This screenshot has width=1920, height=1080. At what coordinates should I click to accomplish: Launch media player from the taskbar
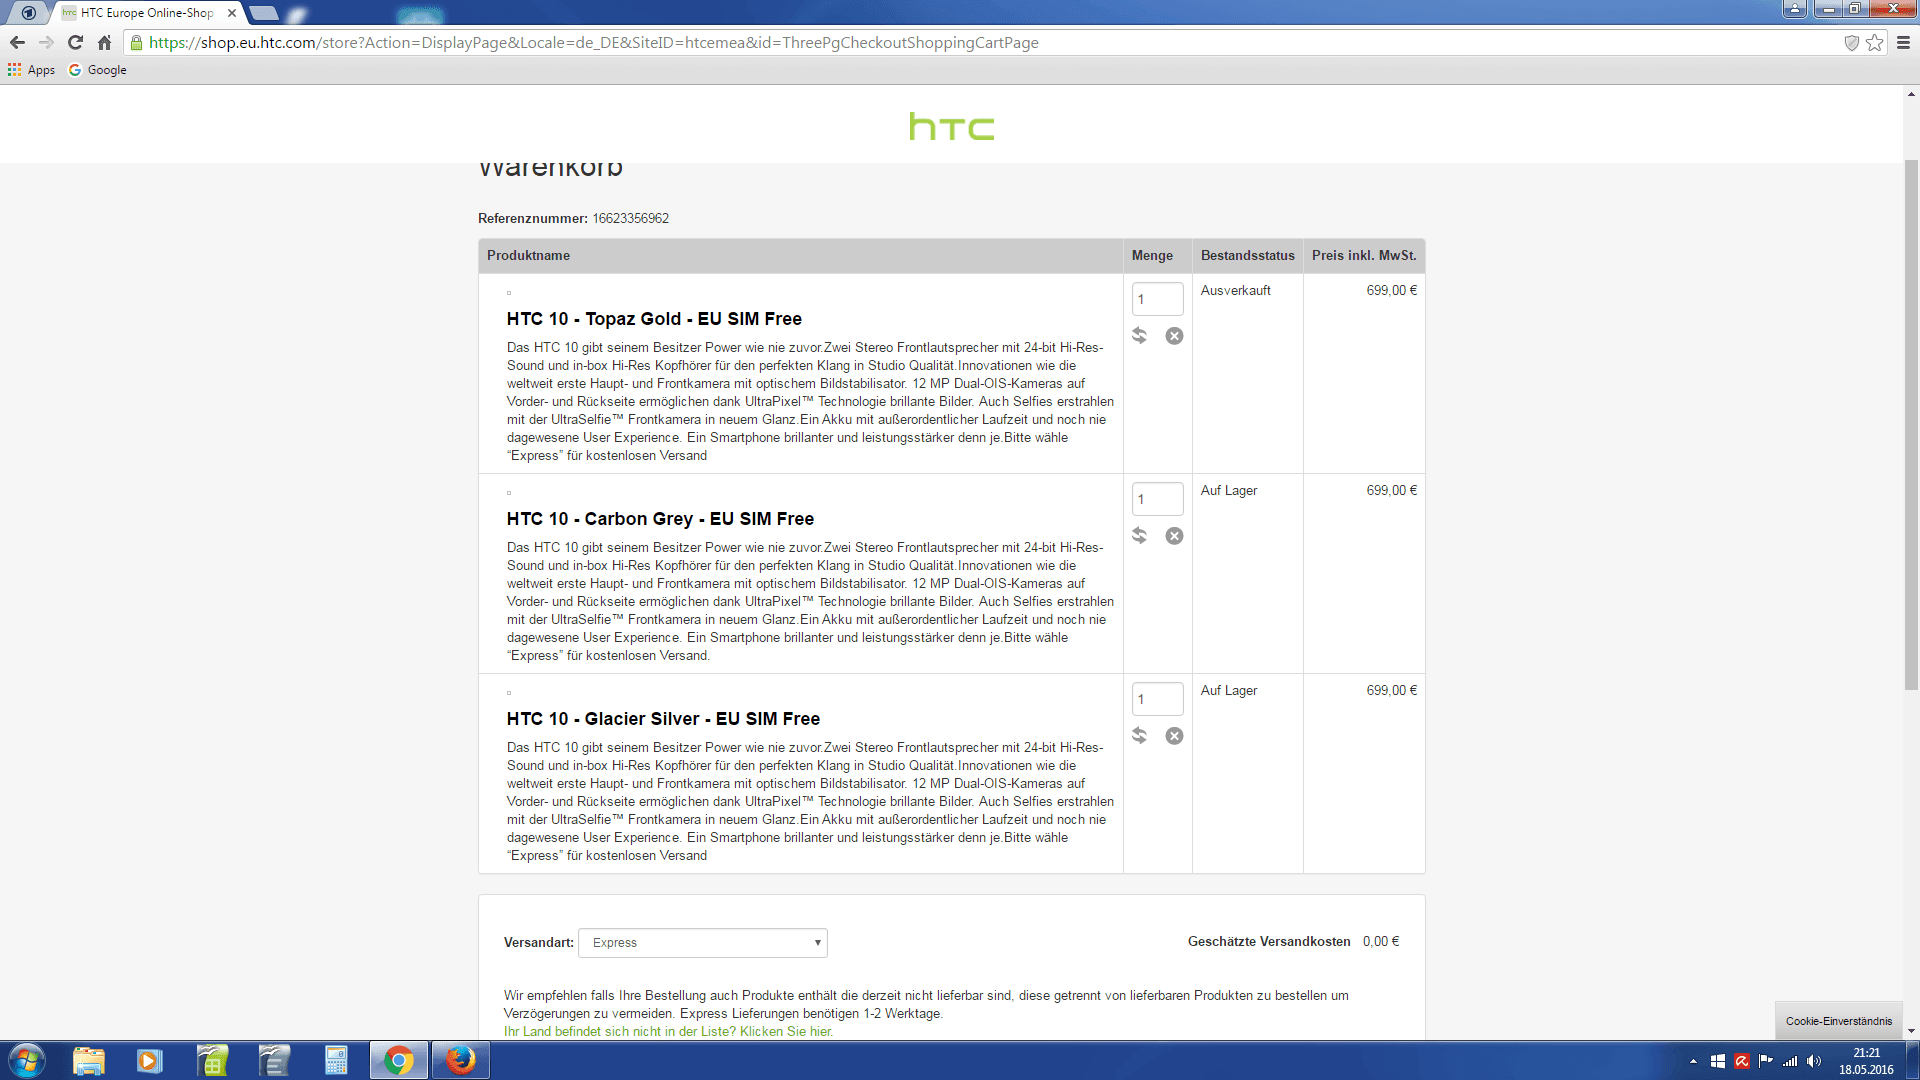point(150,1060)
